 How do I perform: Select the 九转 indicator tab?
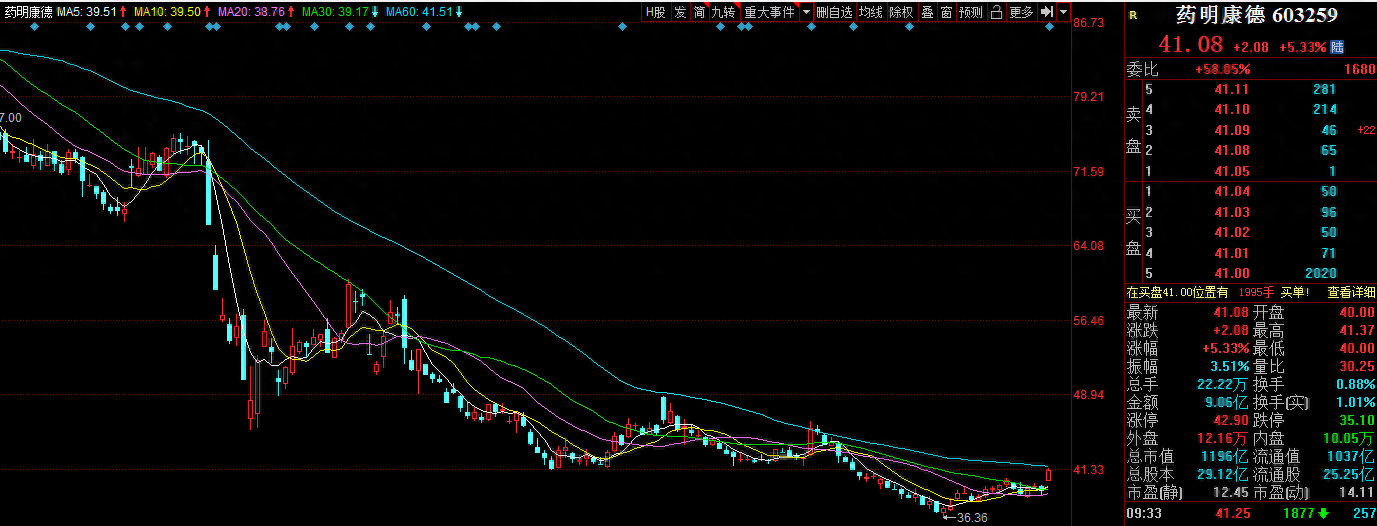coord(723,12)
